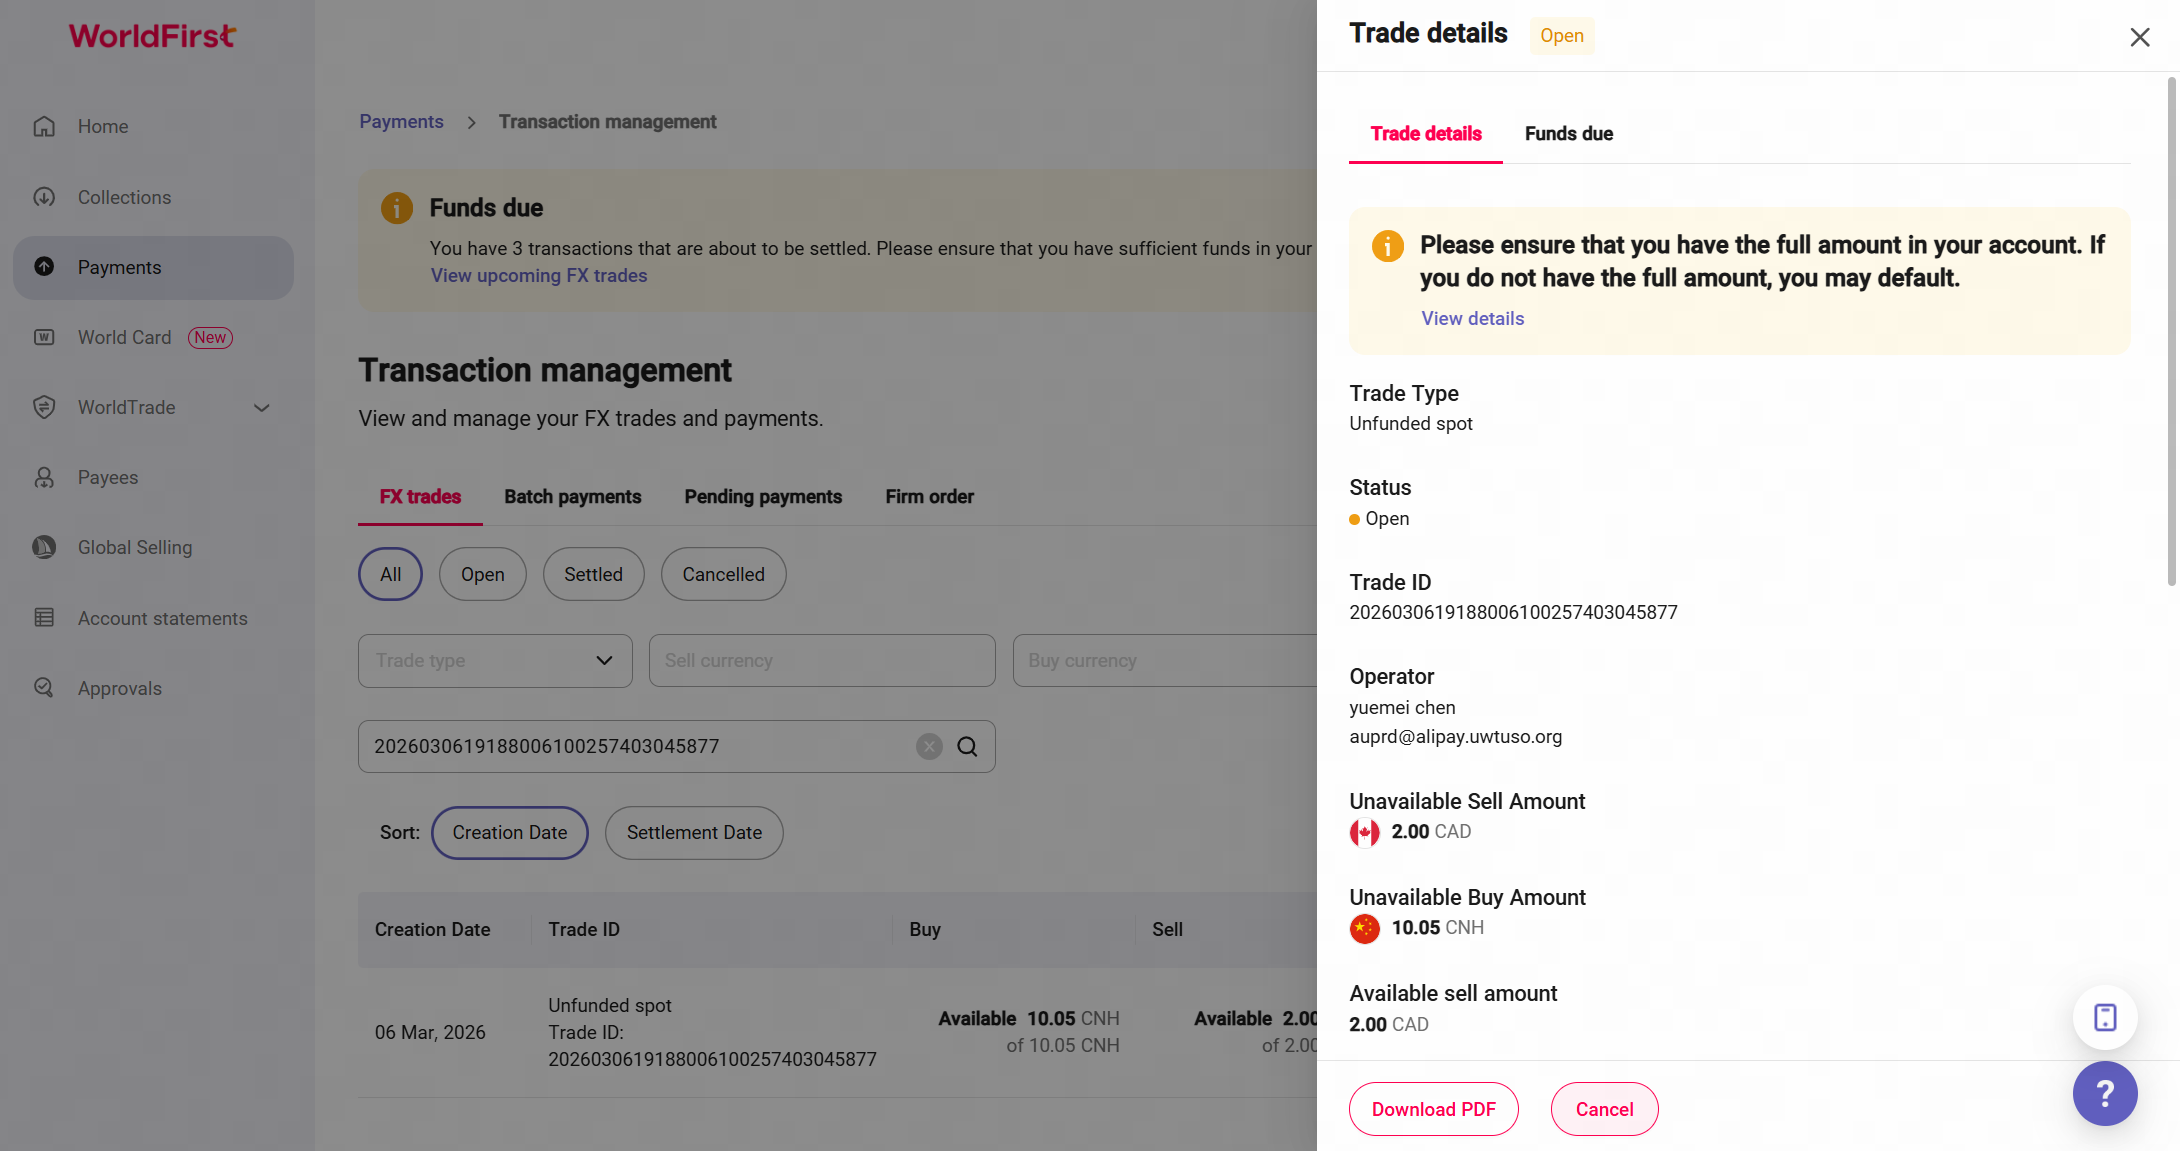Click the Account statements icon
The width and height of the screenshot is (2180, 1151).
tap(44, 618)
